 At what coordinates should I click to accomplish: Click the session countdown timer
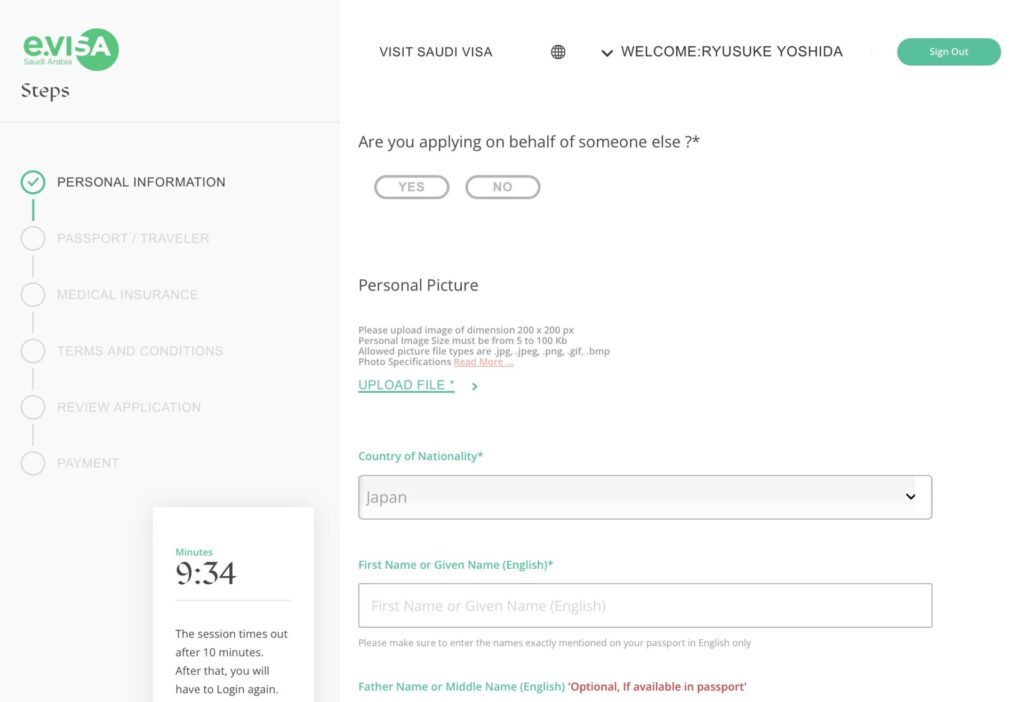(x=205, y=573)
